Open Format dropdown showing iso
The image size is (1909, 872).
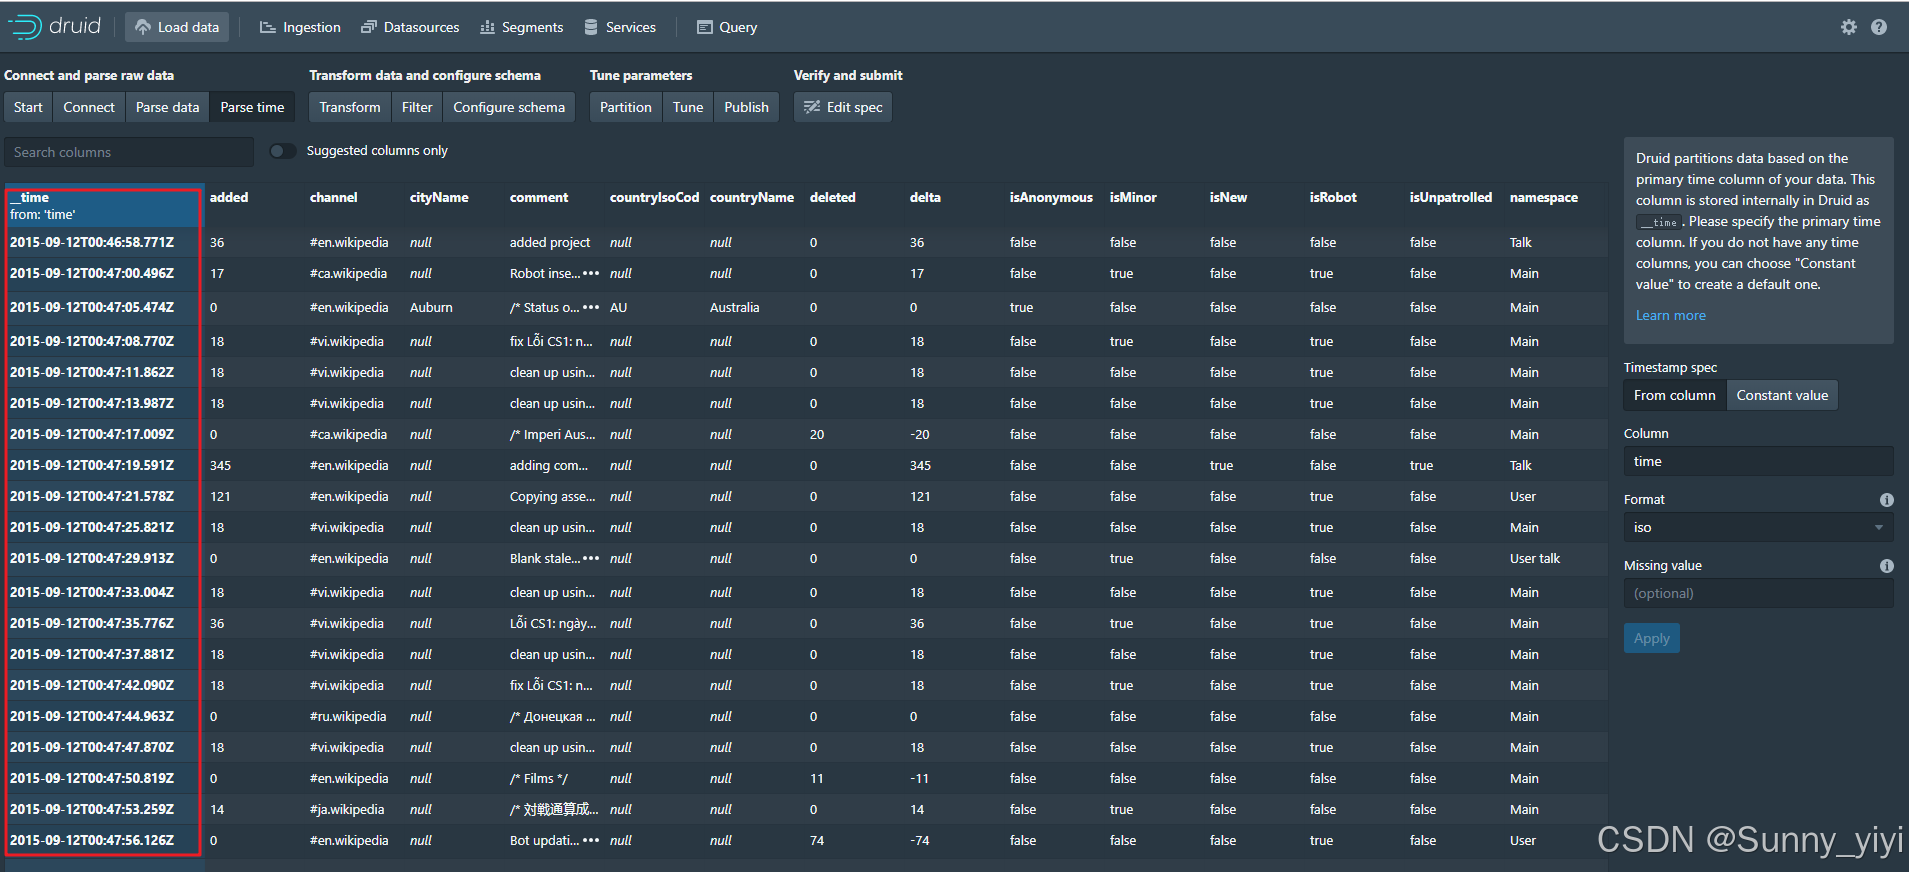coord(1758,528)
